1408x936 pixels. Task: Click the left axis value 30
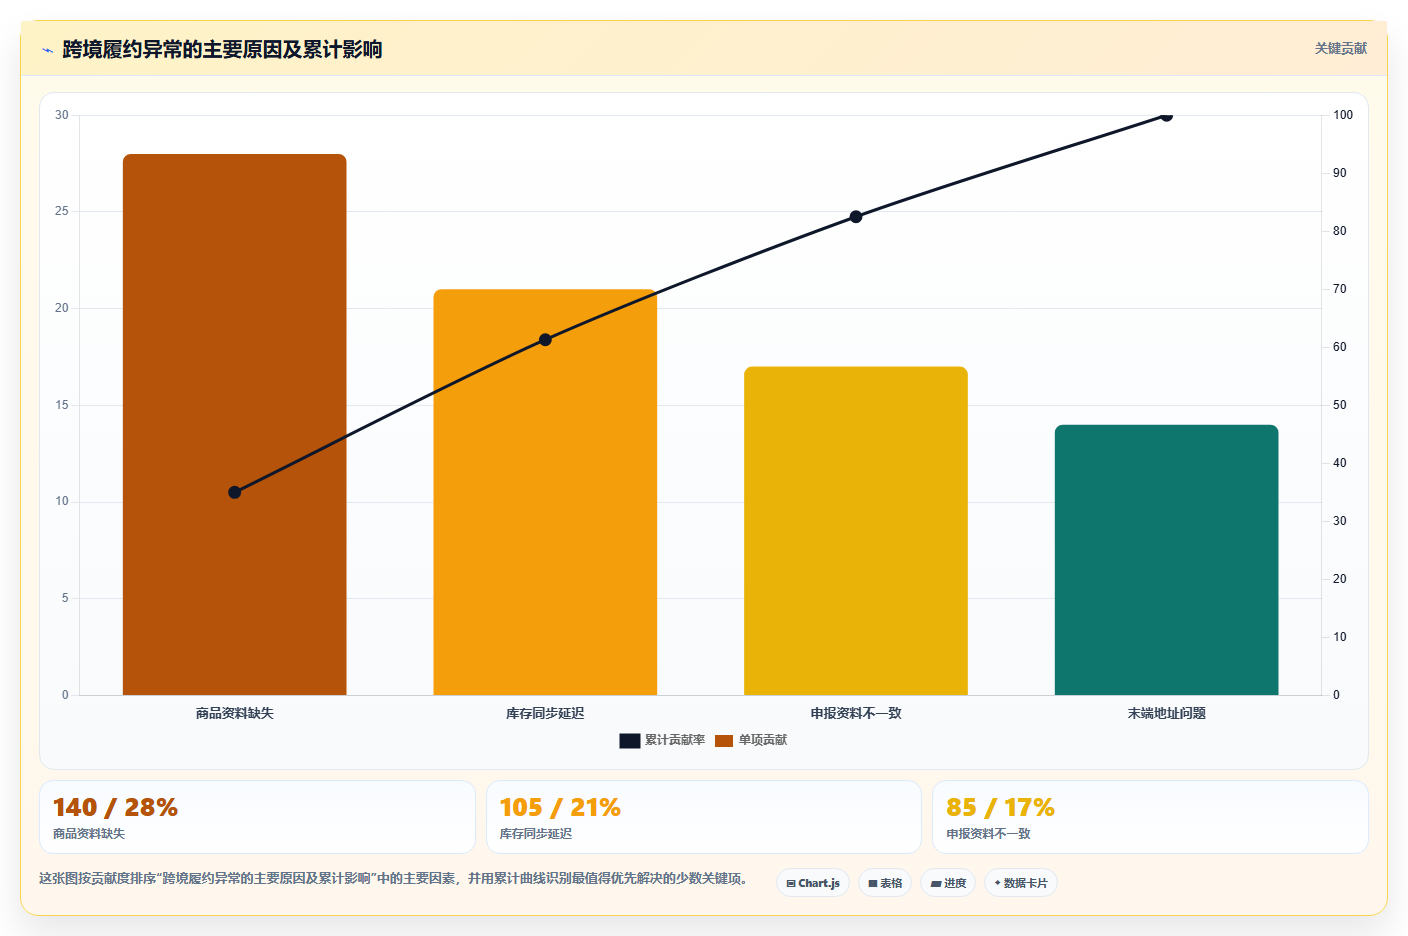62,115
